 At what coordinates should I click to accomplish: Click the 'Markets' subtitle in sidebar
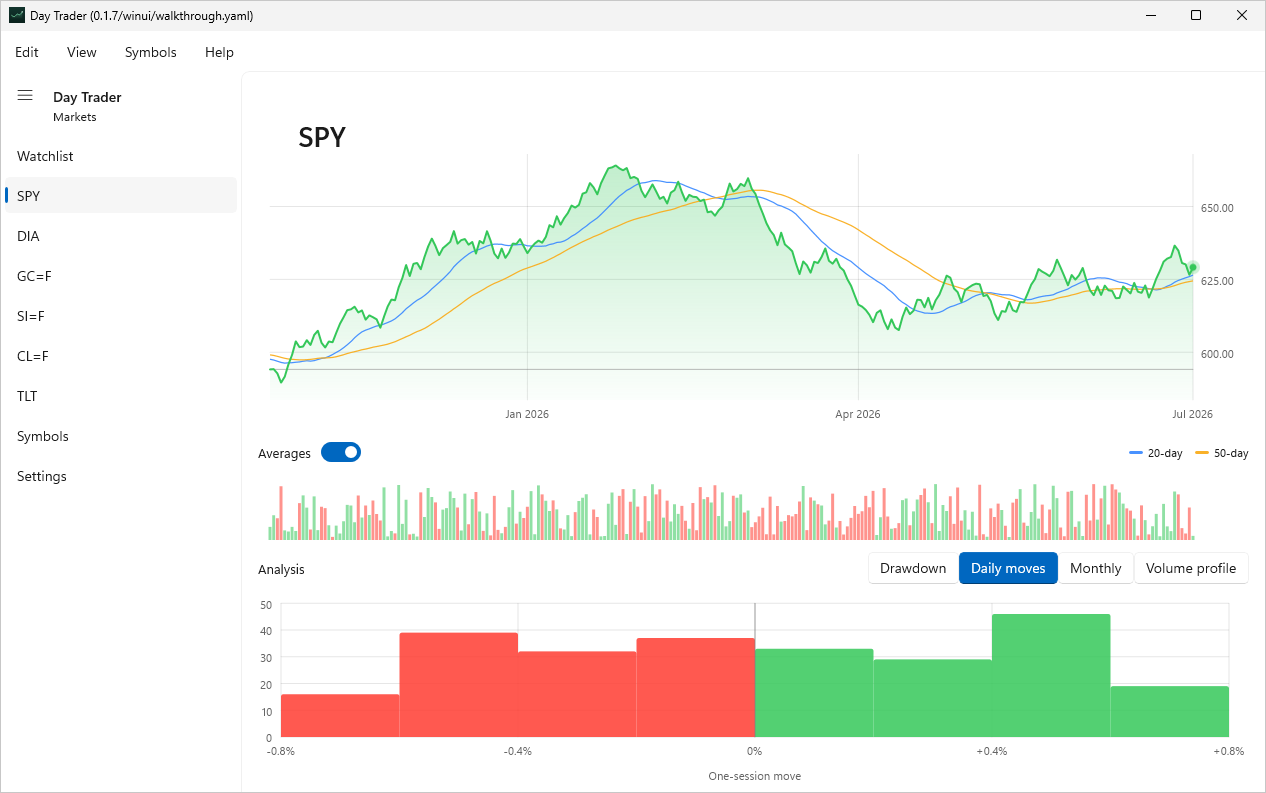tap(75, 117)
